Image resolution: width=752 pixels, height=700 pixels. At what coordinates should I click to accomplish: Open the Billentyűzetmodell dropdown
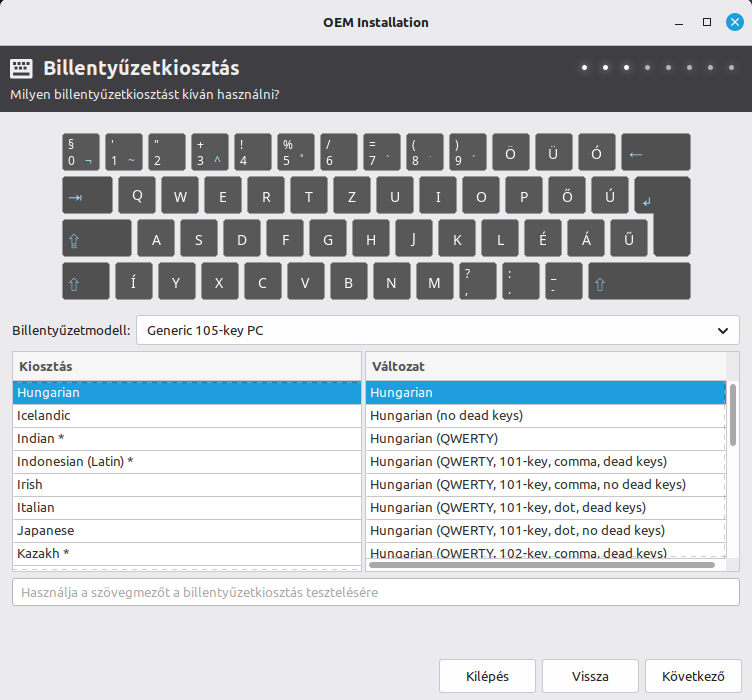tap(437, 330)
